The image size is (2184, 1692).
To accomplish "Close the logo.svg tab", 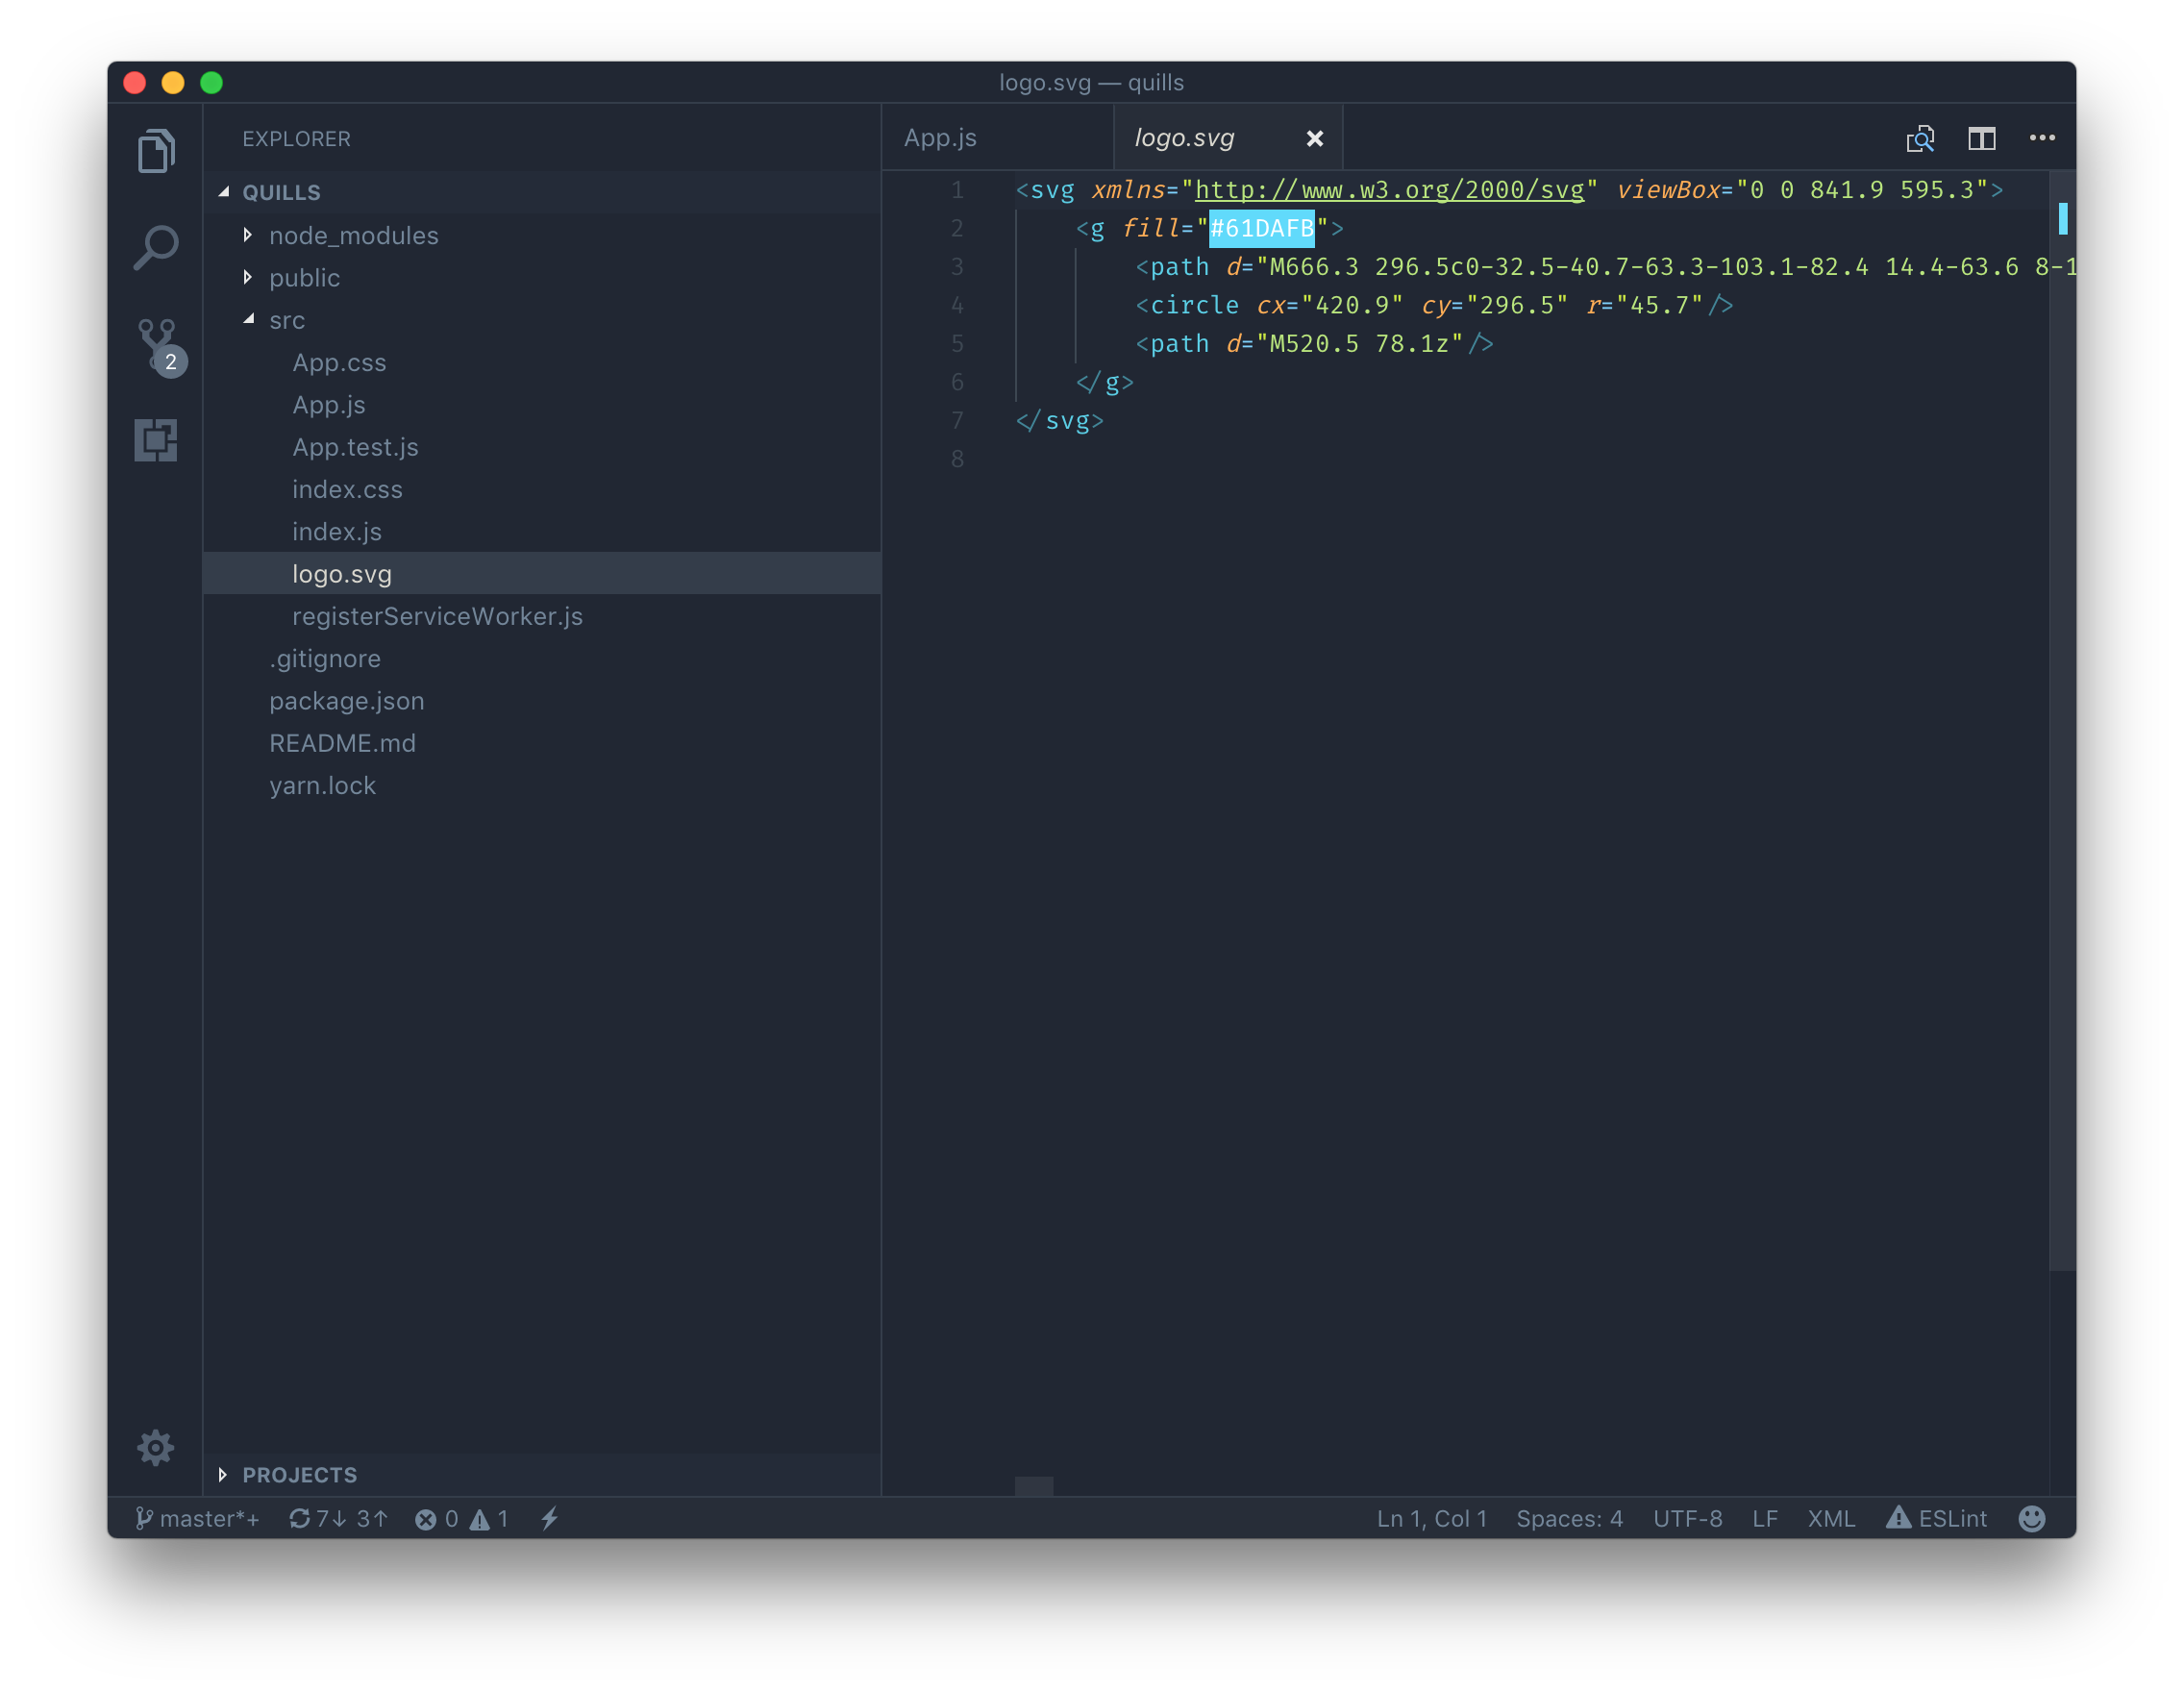I will pyautogui.click(x=1314, y=139).
